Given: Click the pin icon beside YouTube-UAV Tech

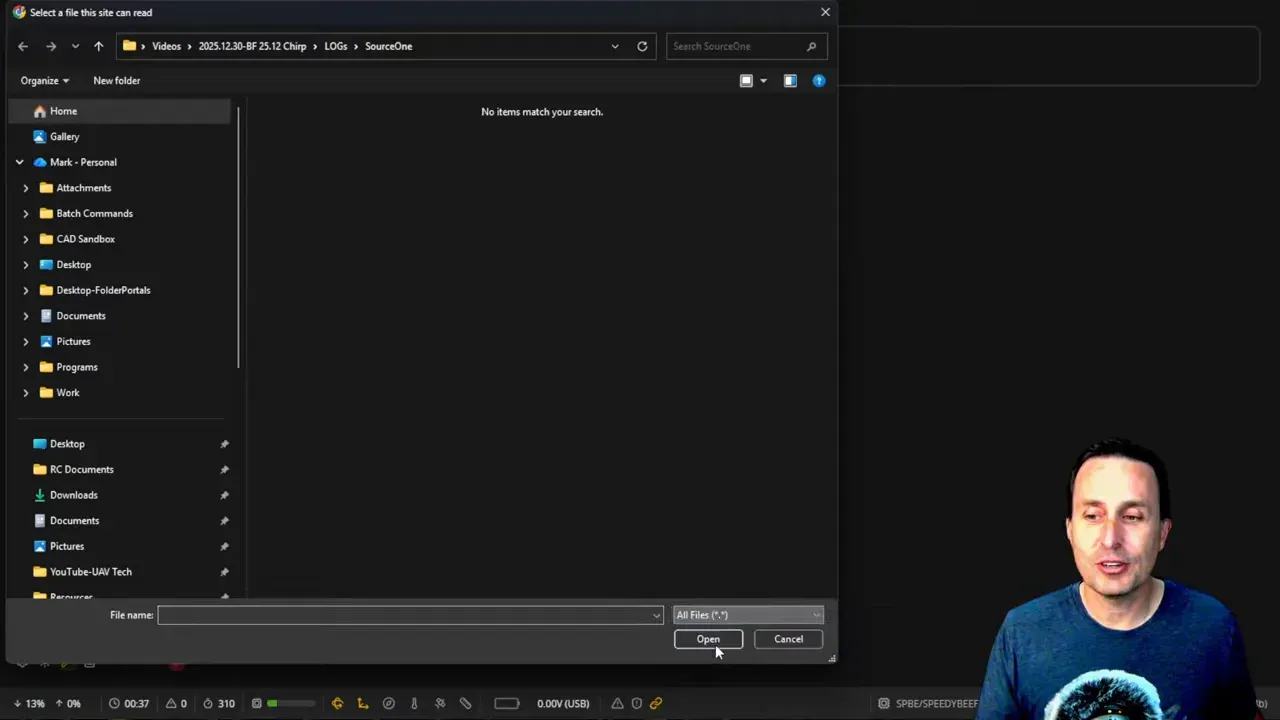Looking at the screenshot, I should tap(224, 572).
